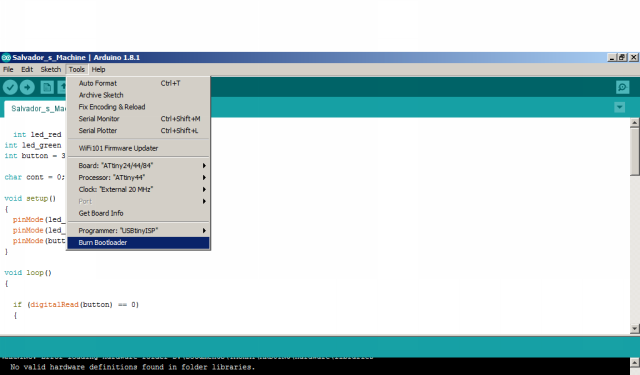Click the 'void loop()' code line
This screenshot has height=375, width=640.
pyautogui.click(x=28, y=273)
